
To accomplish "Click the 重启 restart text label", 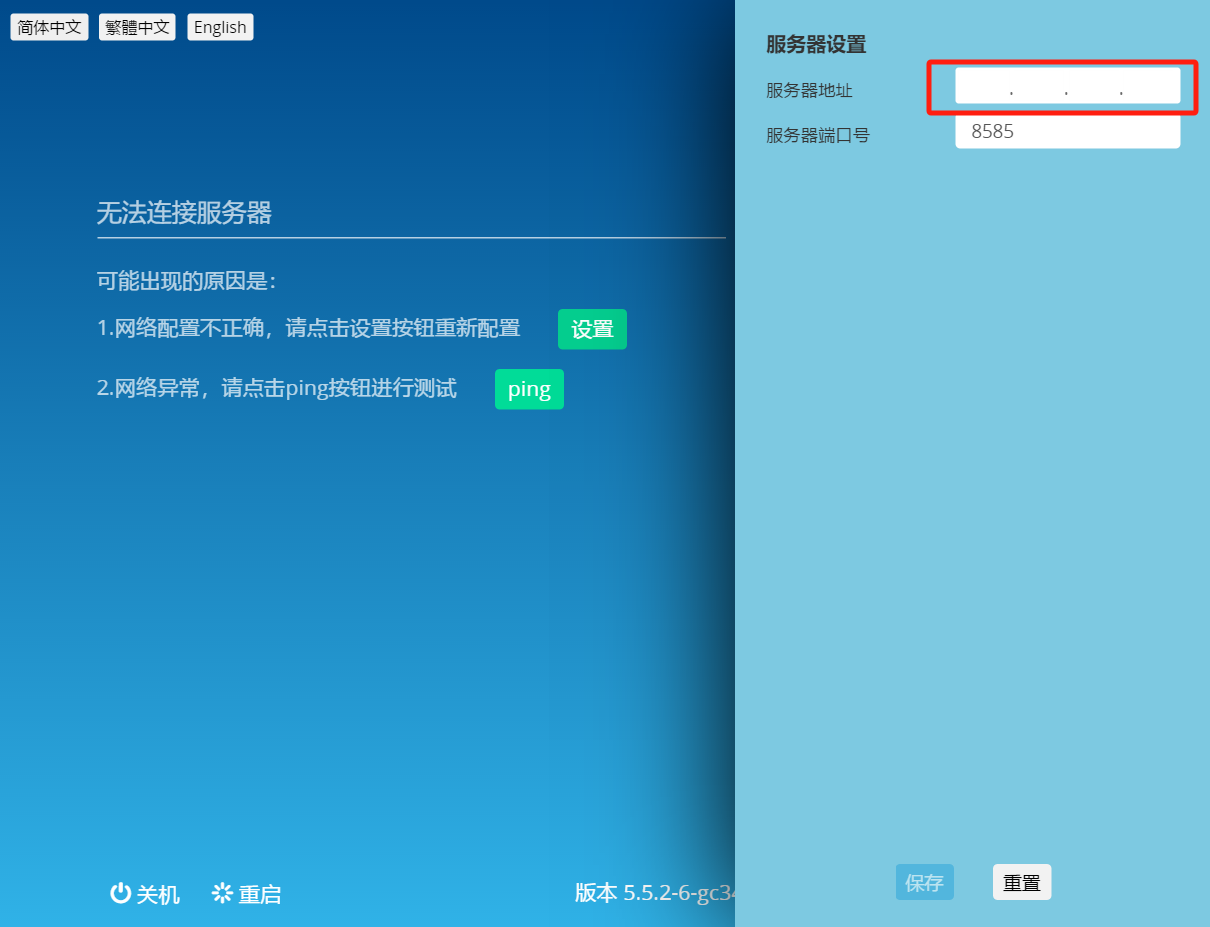I will point(260,894).
